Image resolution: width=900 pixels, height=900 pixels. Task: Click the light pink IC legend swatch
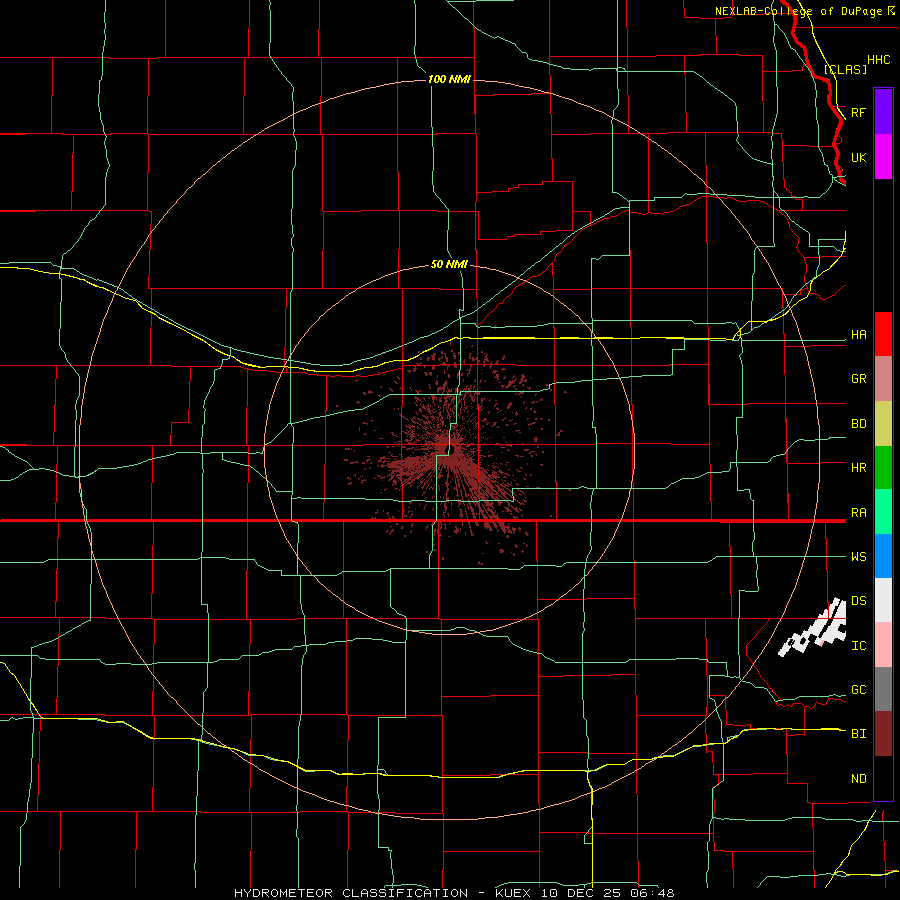point(883,645)
